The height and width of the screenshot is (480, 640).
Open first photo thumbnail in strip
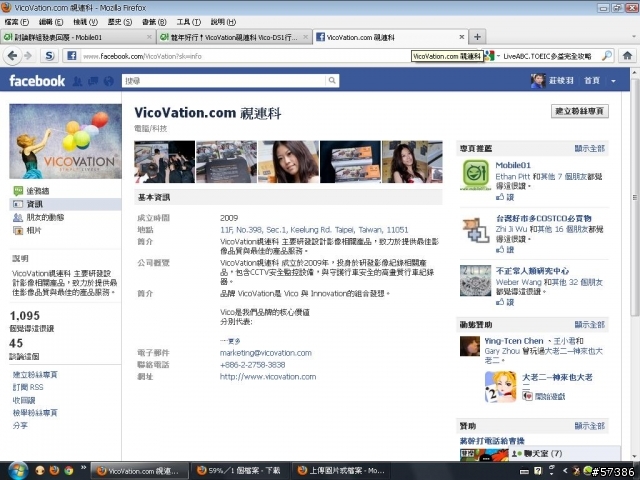[x=164, y=162]
